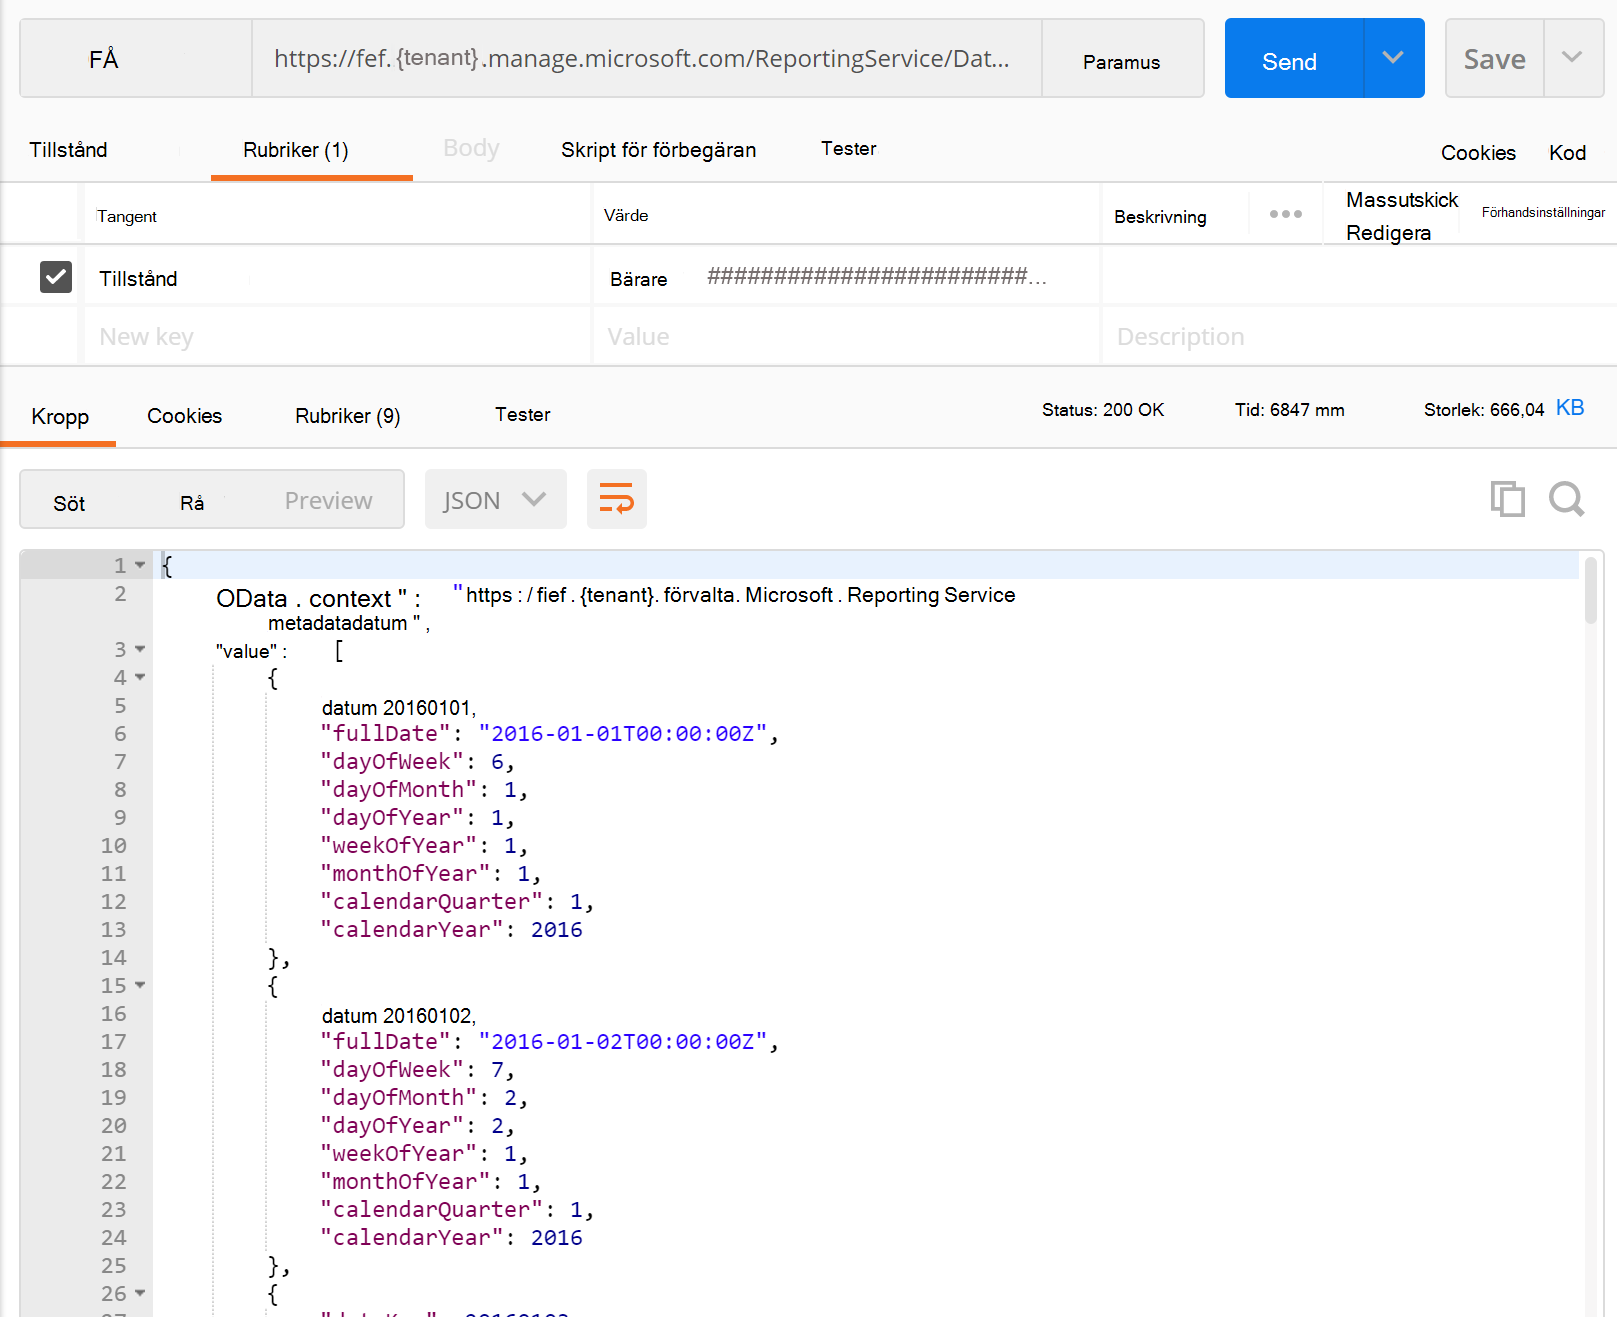Switch to the Skript för förbegäran tab
The image size is (1617, 1317).
point(658,150)
